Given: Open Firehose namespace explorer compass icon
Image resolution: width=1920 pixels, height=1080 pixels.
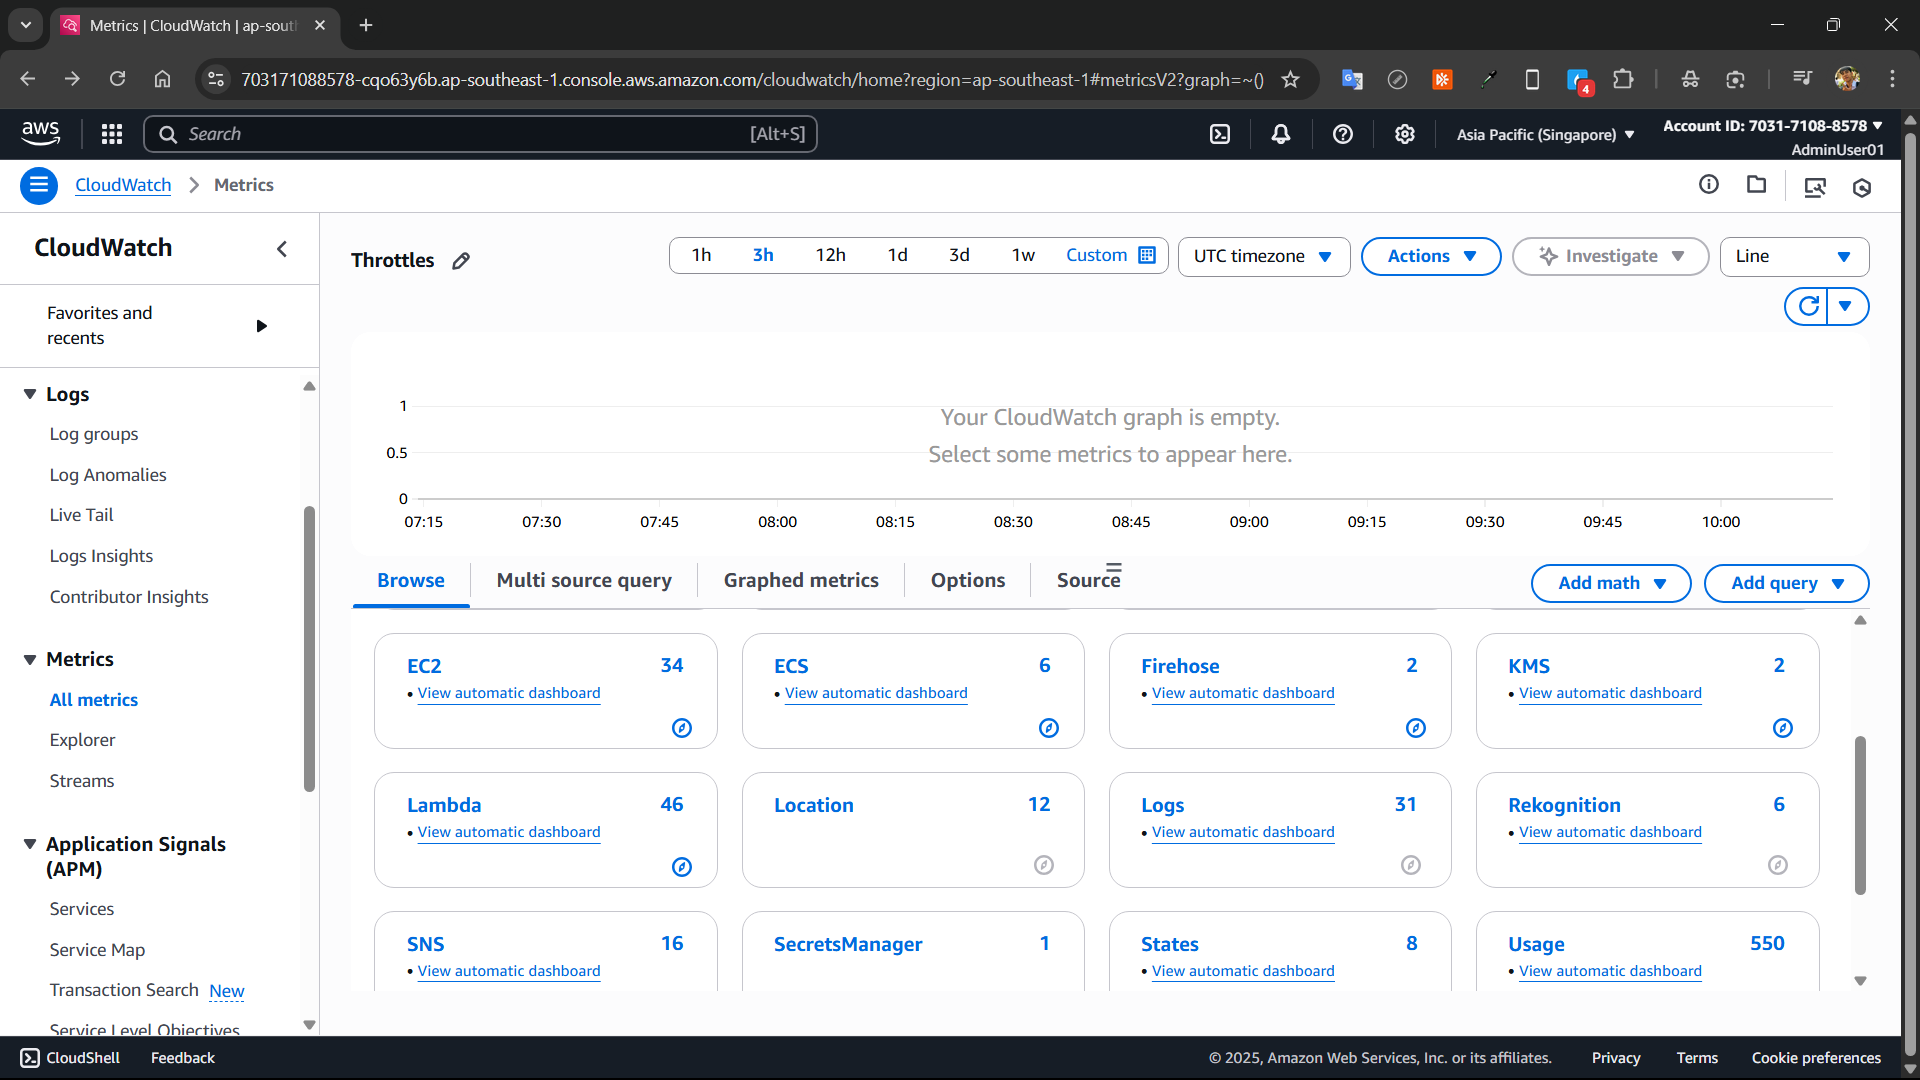Looking at the screenshot, I should (1416, 728).
